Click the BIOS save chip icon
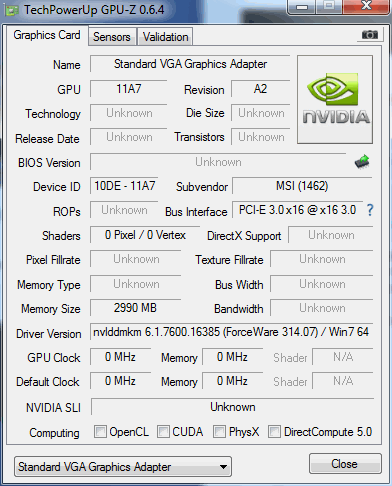This screenshot has height=486, width=392. (362, 162)
